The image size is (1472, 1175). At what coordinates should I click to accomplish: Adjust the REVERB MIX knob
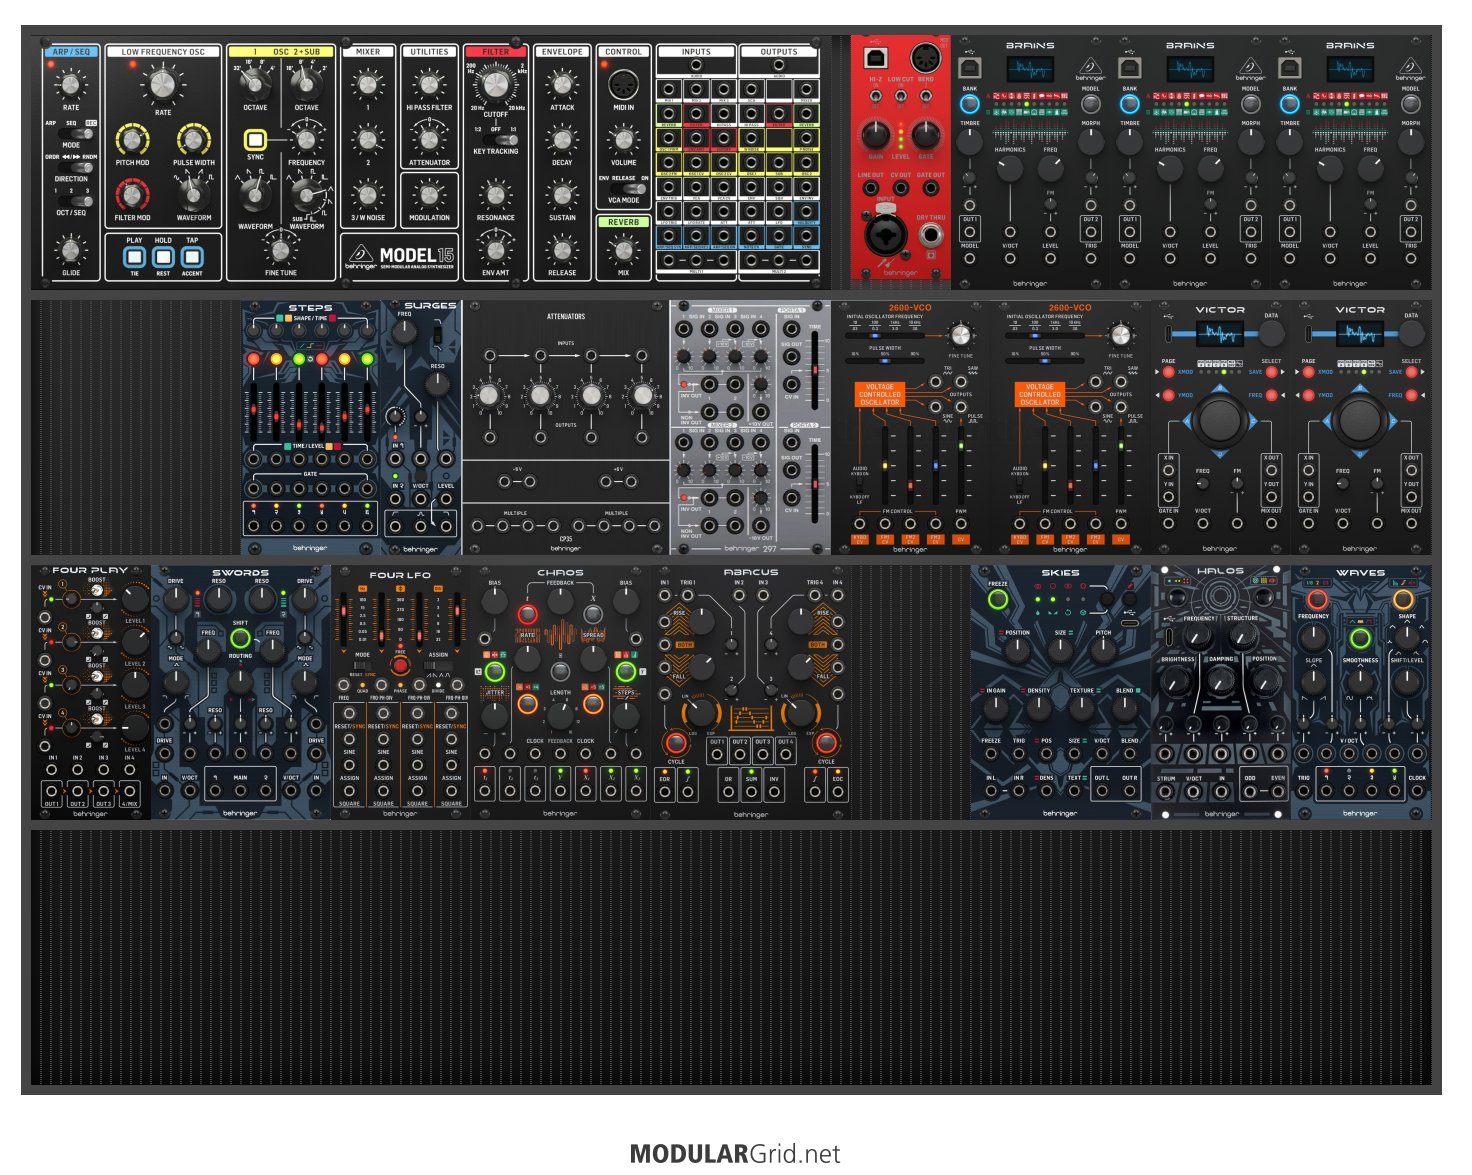point(624,249)
